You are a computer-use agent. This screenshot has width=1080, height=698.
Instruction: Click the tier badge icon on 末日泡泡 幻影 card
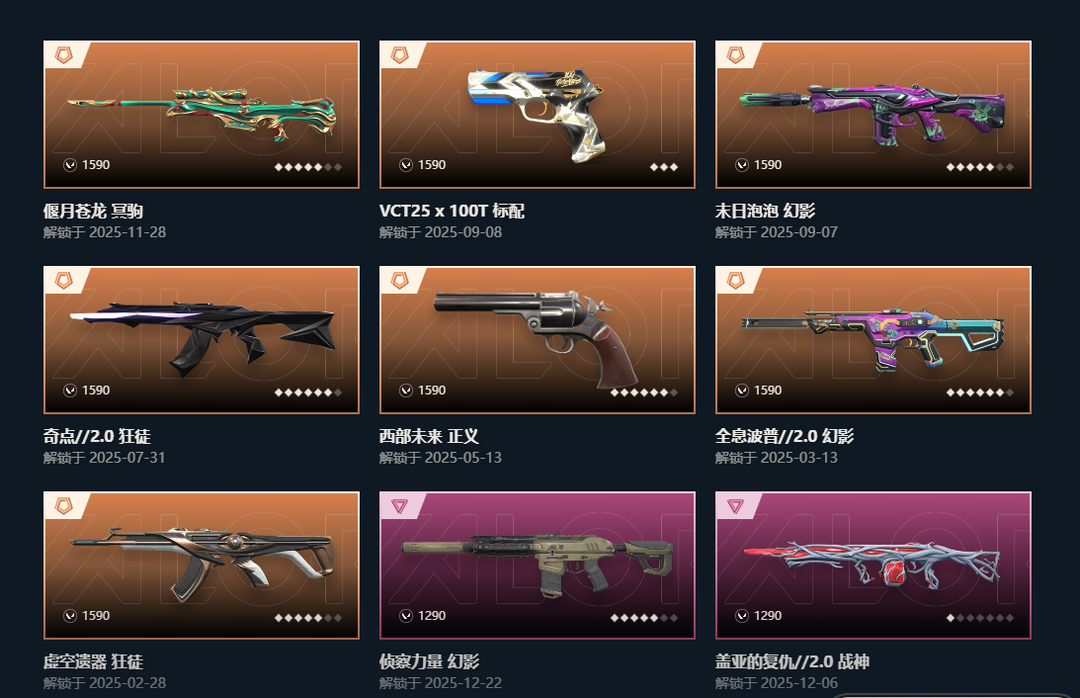736,55
